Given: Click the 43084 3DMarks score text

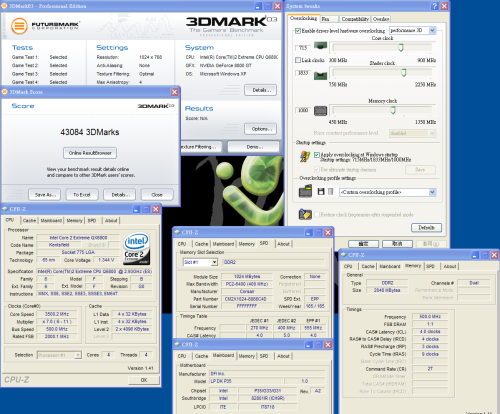Looking at the screenshot, I should [90, 132].
